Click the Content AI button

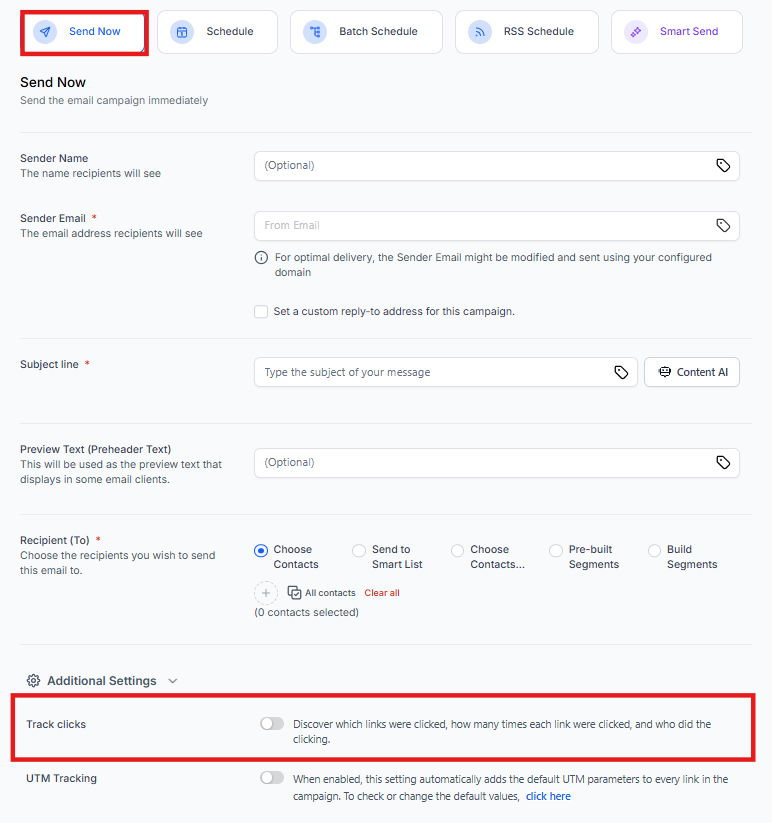coord(692,372)
